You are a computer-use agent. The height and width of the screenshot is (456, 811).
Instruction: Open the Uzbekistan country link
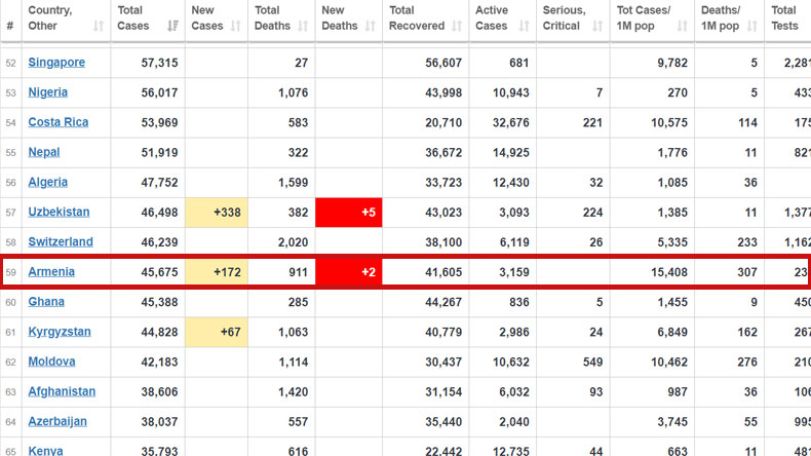tap(58, 212)
